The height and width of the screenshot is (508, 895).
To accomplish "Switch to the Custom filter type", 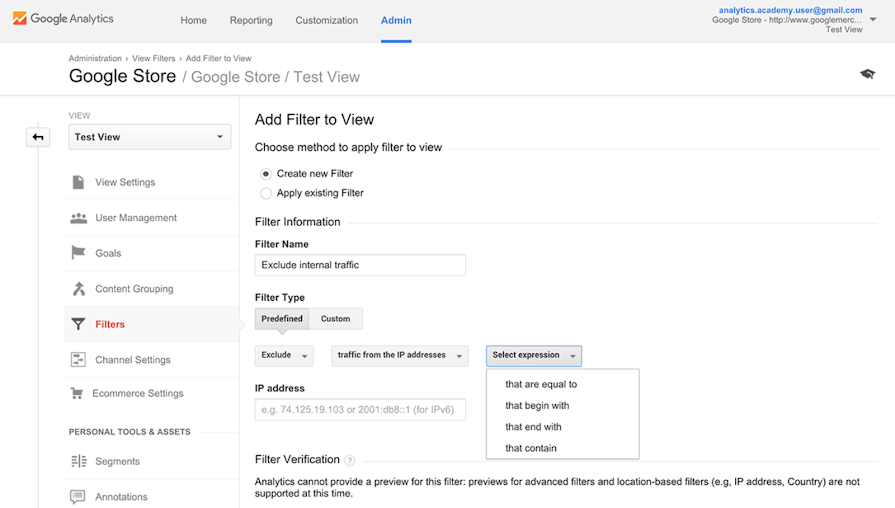I will point(335,319).
